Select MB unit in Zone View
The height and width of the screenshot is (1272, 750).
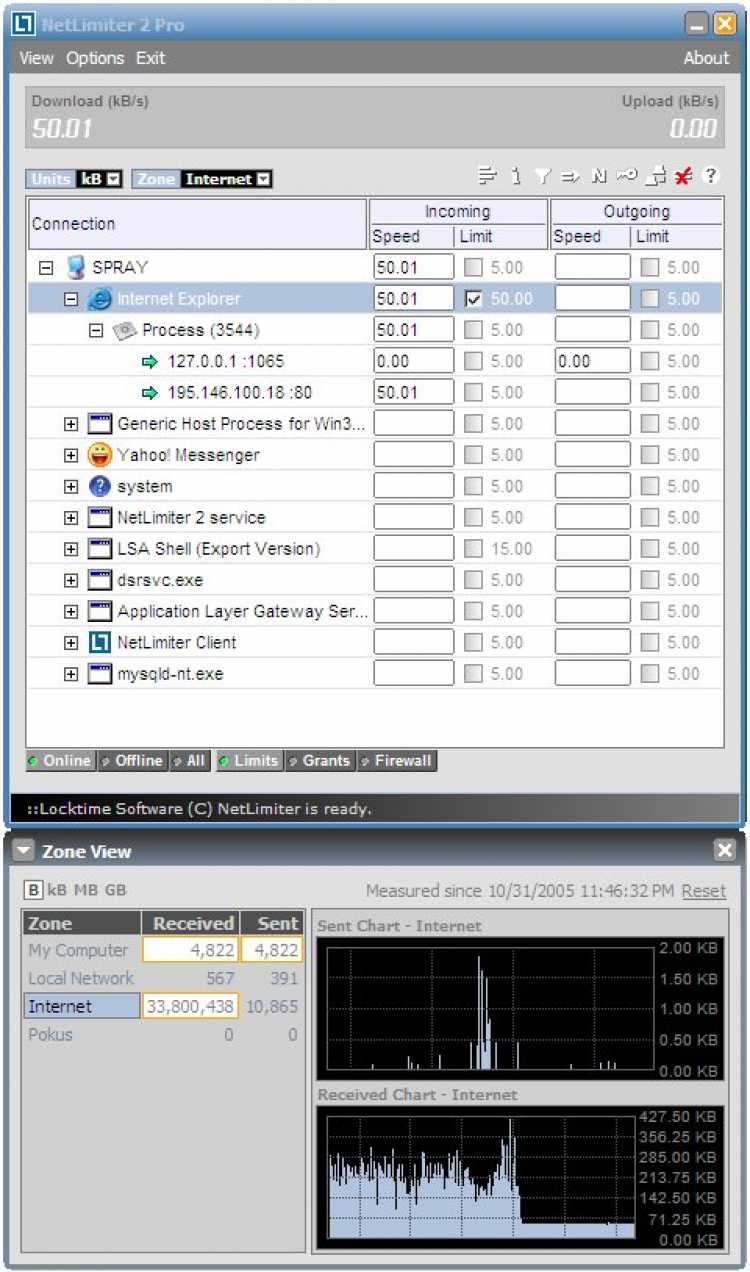[84, 890]
